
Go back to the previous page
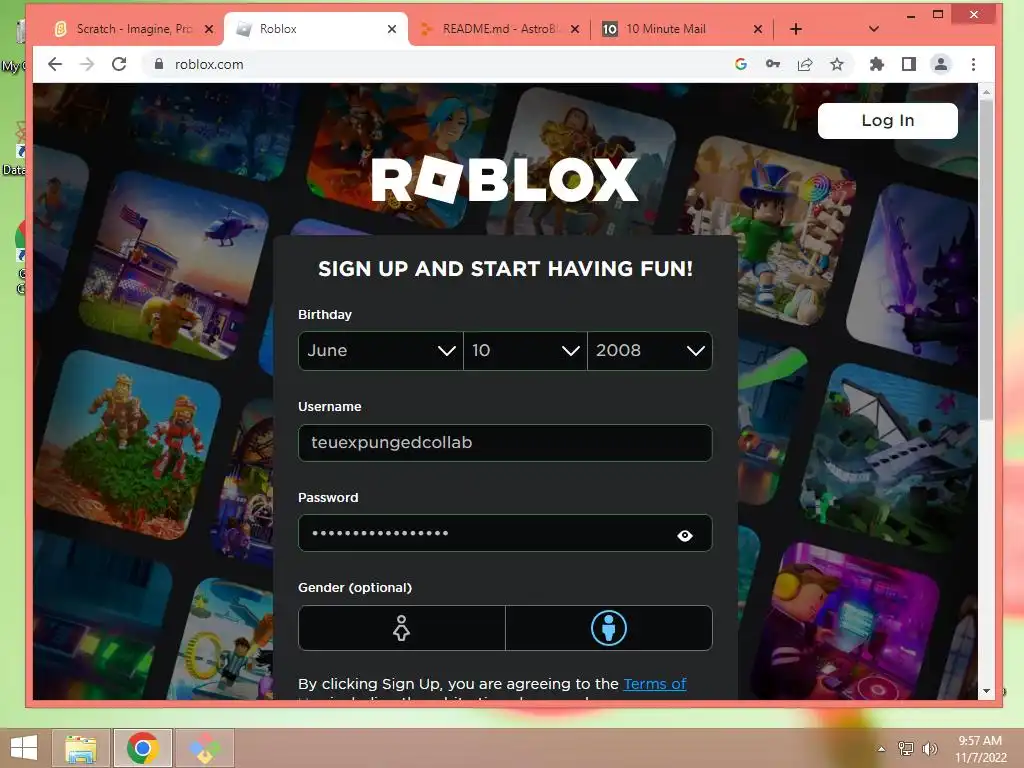click(x=55, y=64)
